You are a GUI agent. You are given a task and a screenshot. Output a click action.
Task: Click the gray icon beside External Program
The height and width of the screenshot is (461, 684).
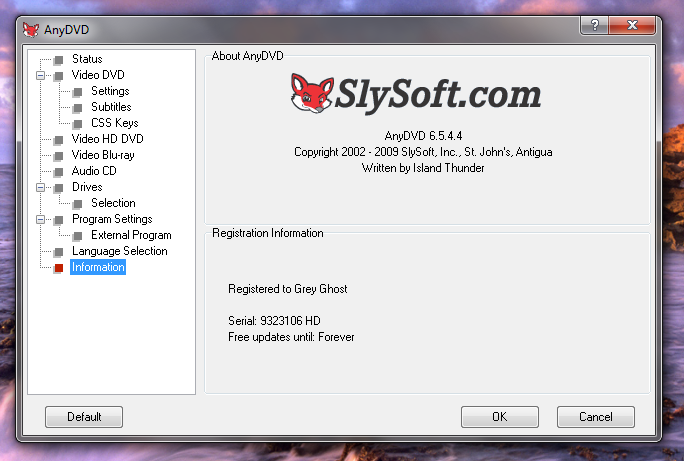pyautogui.click(x=78, y=236)
